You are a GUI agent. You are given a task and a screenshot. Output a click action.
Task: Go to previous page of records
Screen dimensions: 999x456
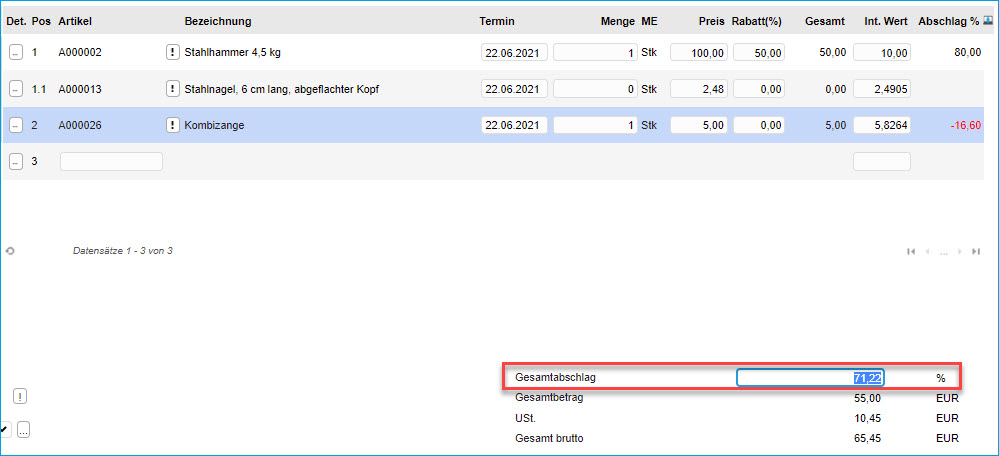click(x=928, y=252)
